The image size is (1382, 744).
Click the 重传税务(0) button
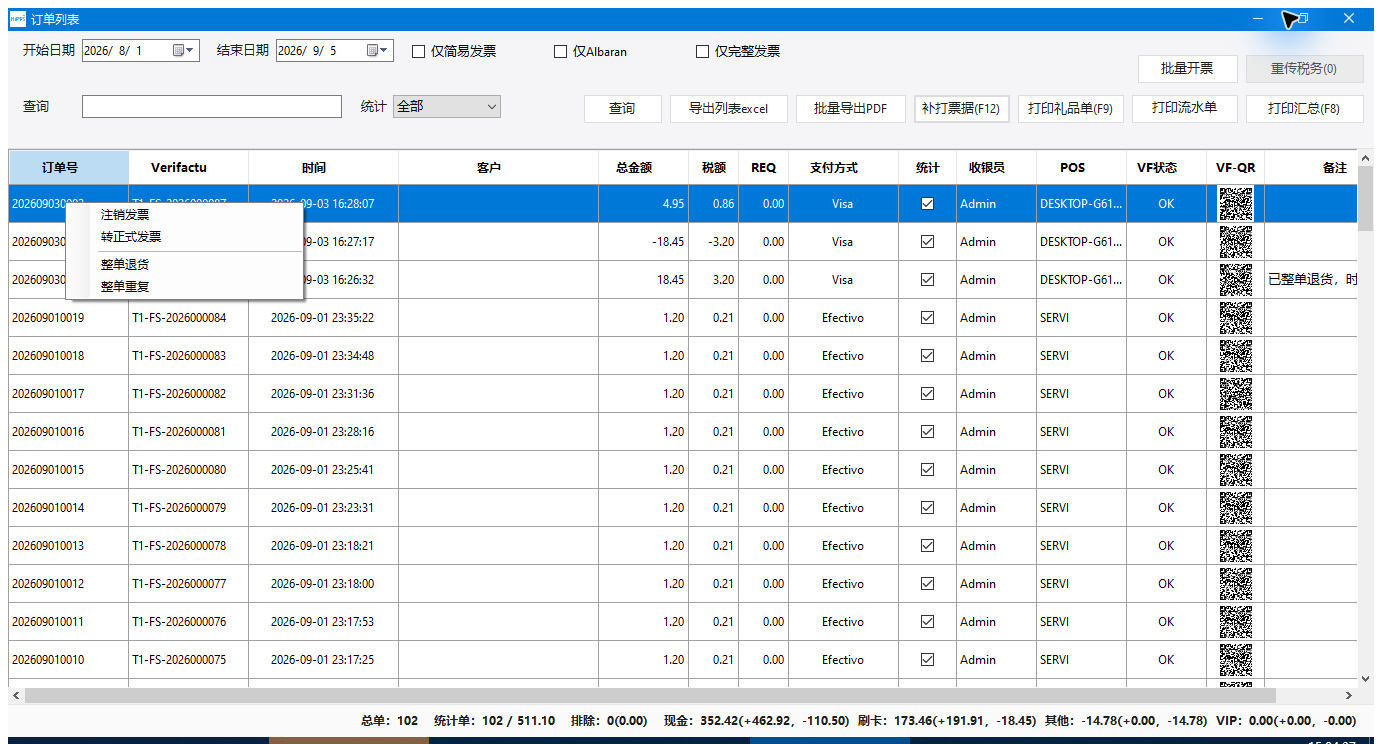click(1304, 68)
